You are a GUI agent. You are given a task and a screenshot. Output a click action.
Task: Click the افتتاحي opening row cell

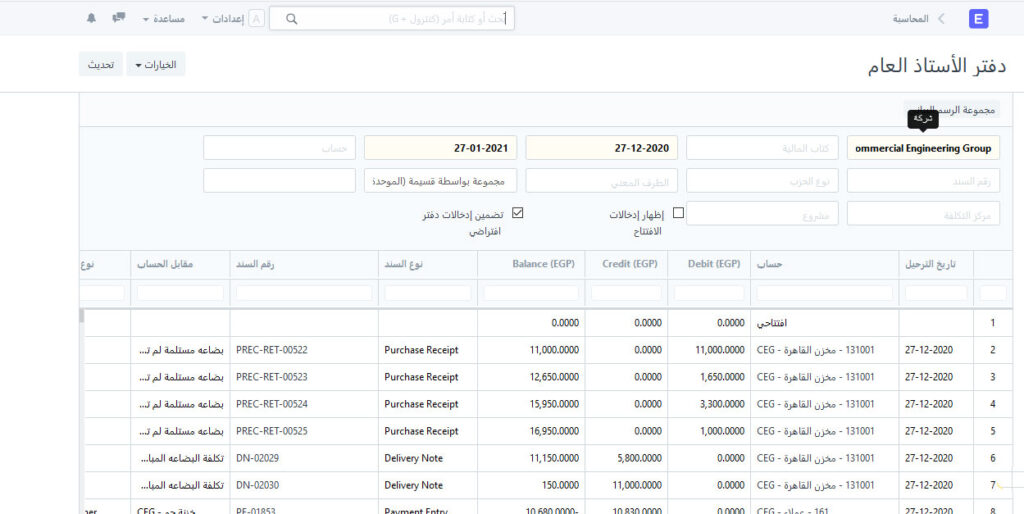(825, 323)
